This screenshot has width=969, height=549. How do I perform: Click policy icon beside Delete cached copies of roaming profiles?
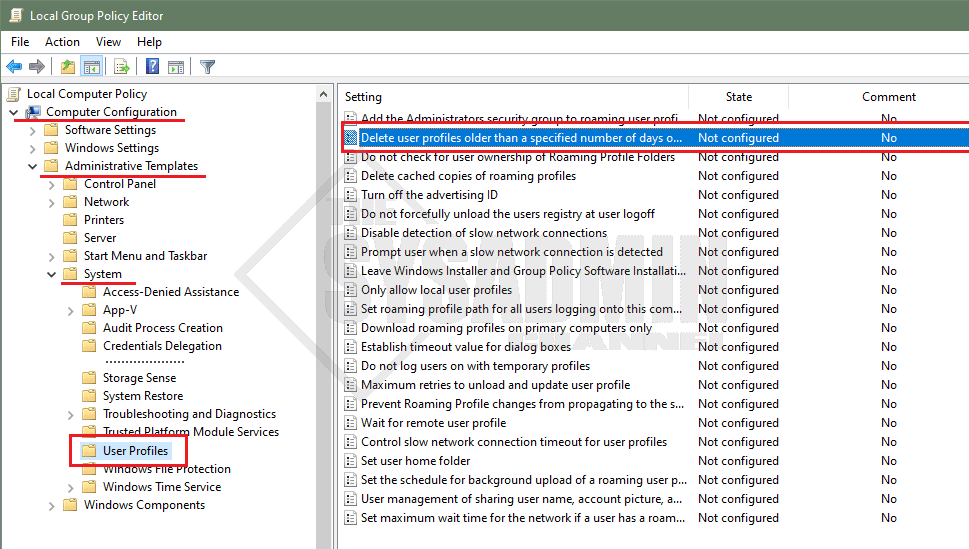pos(350,176)
